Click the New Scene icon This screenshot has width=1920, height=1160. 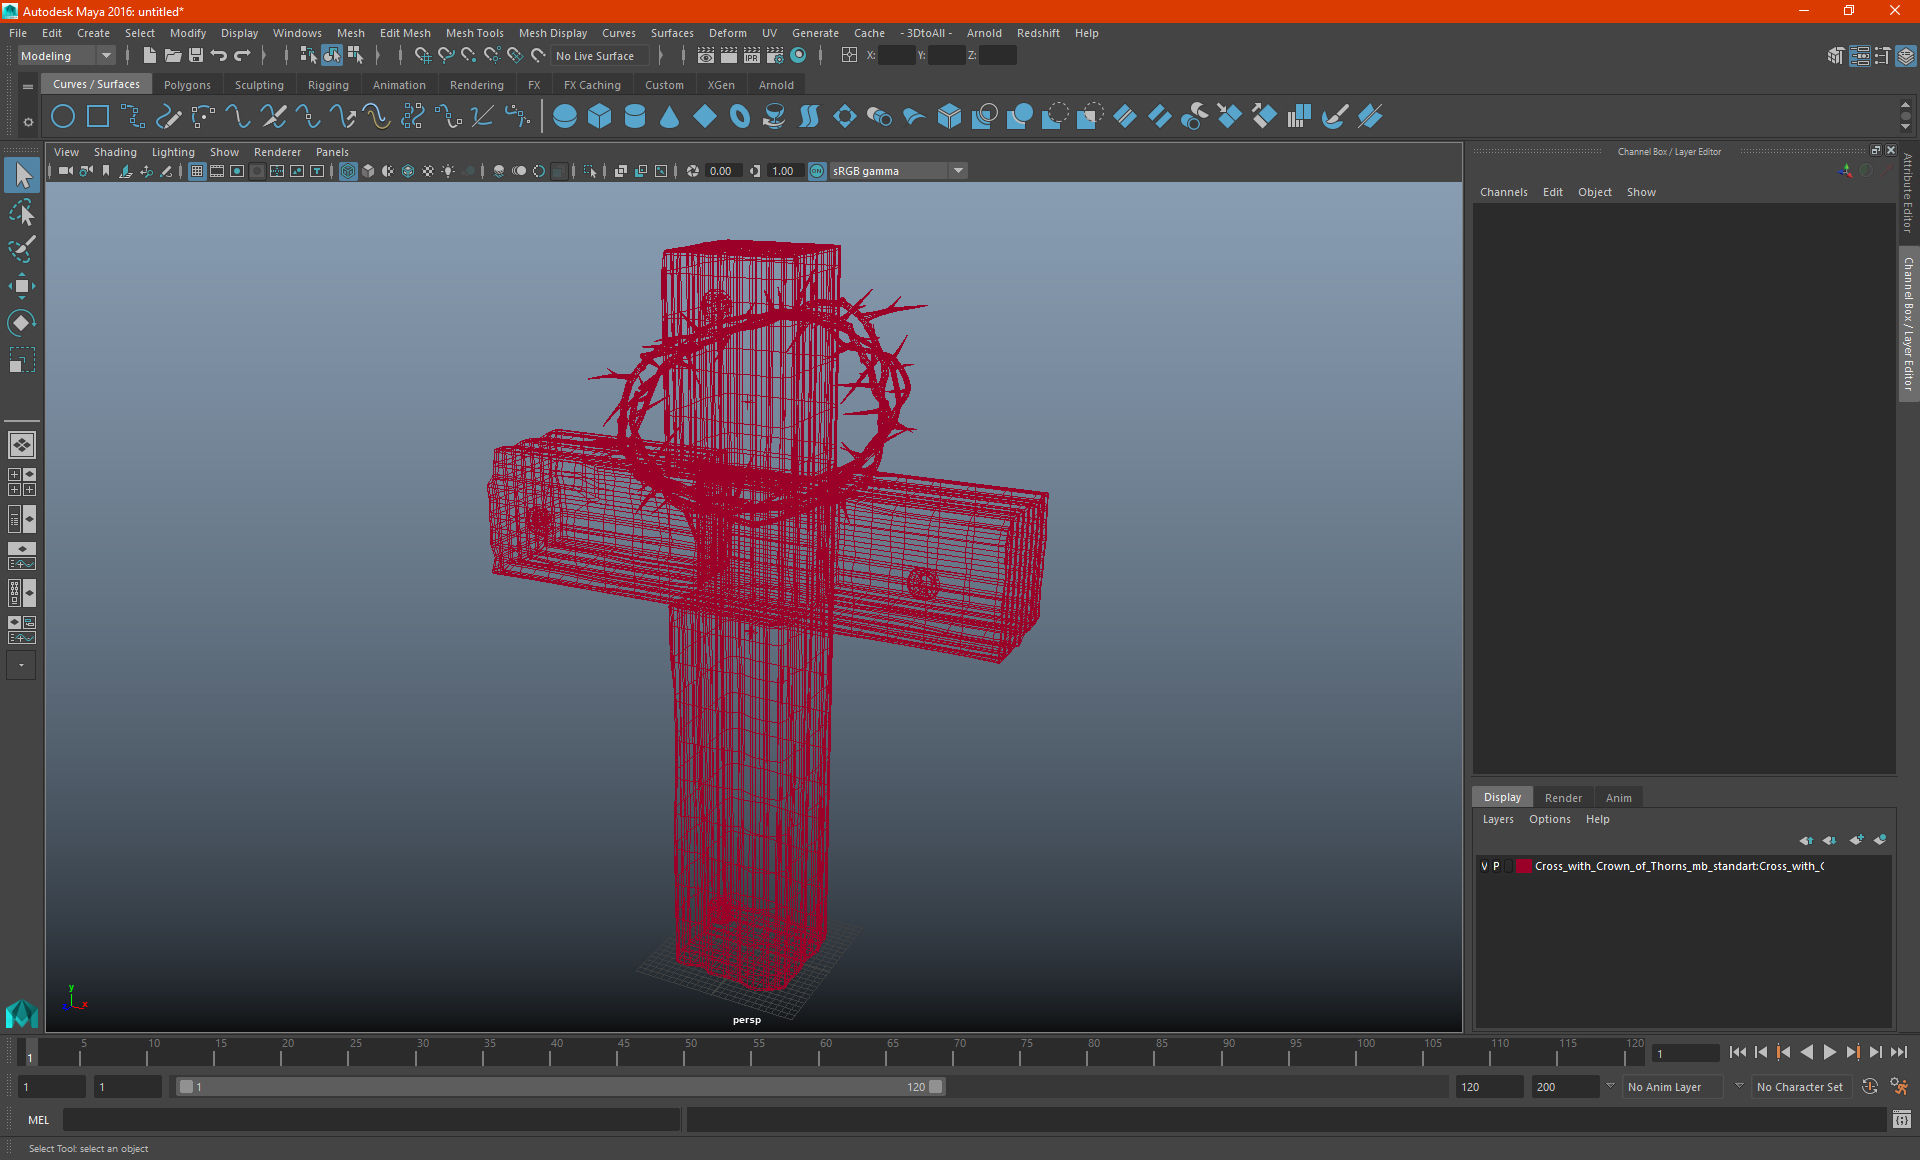(x=149, y=56)
